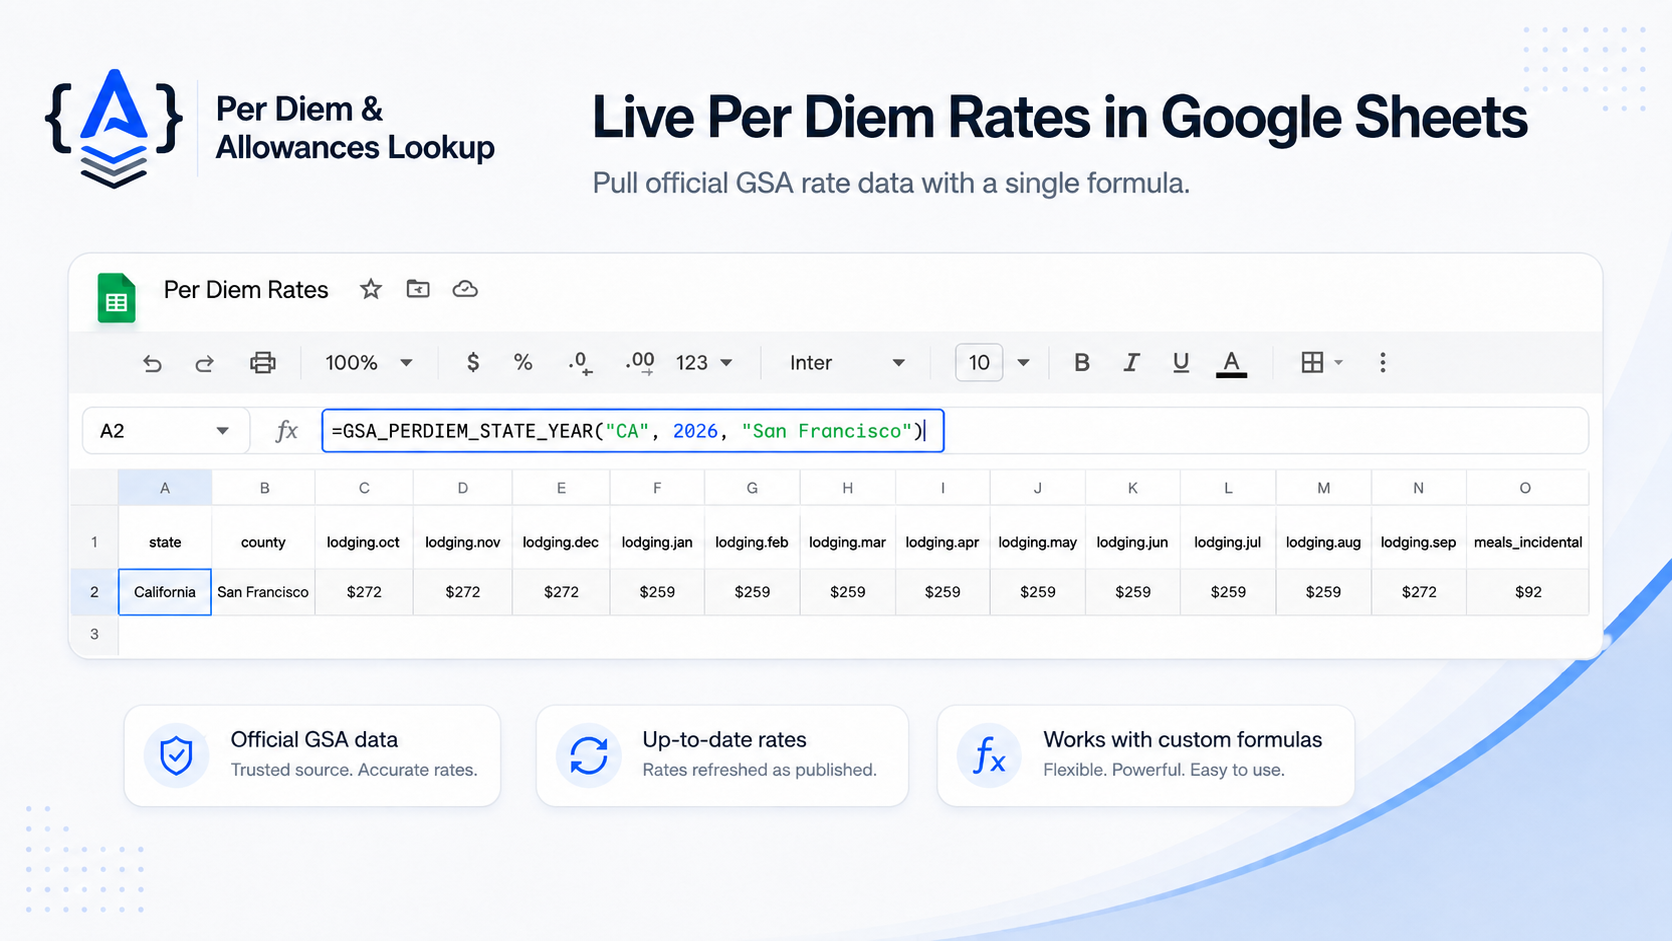Select the lodging.aug header cell
The height and width of the screenshot is (941, 1672).
[1323, 542]
